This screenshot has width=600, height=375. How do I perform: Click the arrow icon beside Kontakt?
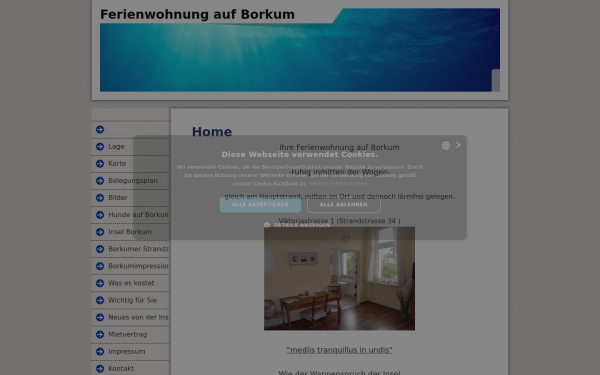[x=100, y=368]
